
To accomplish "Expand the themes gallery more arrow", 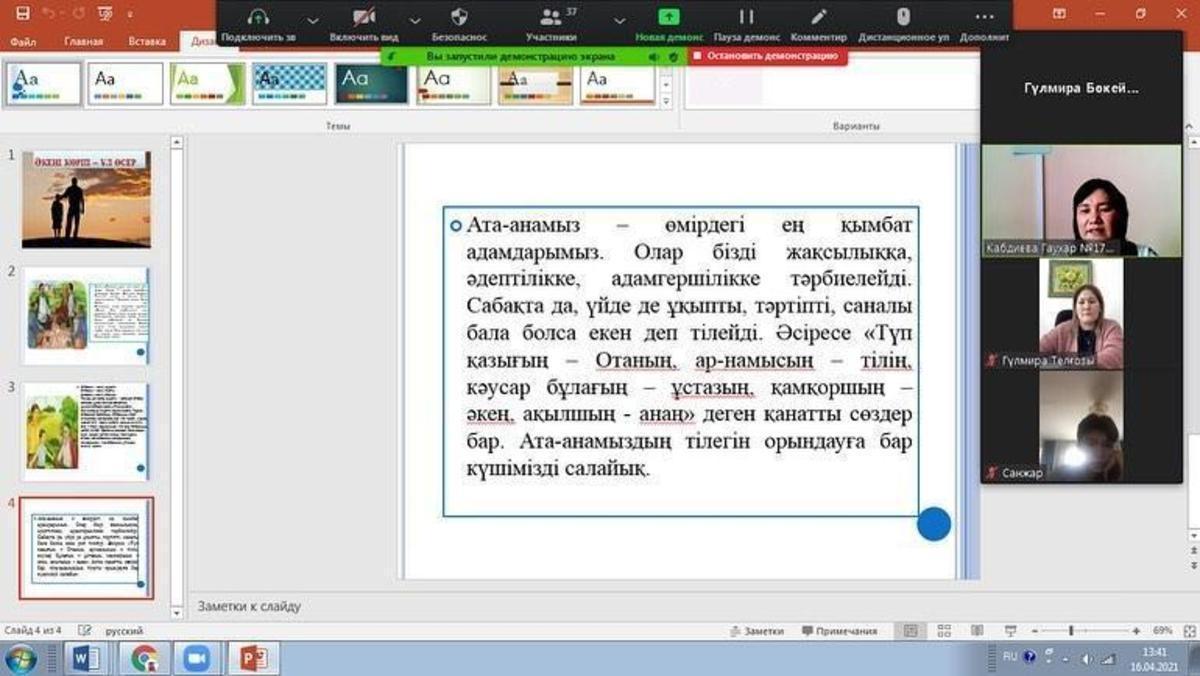I will [x=667, y=99].
